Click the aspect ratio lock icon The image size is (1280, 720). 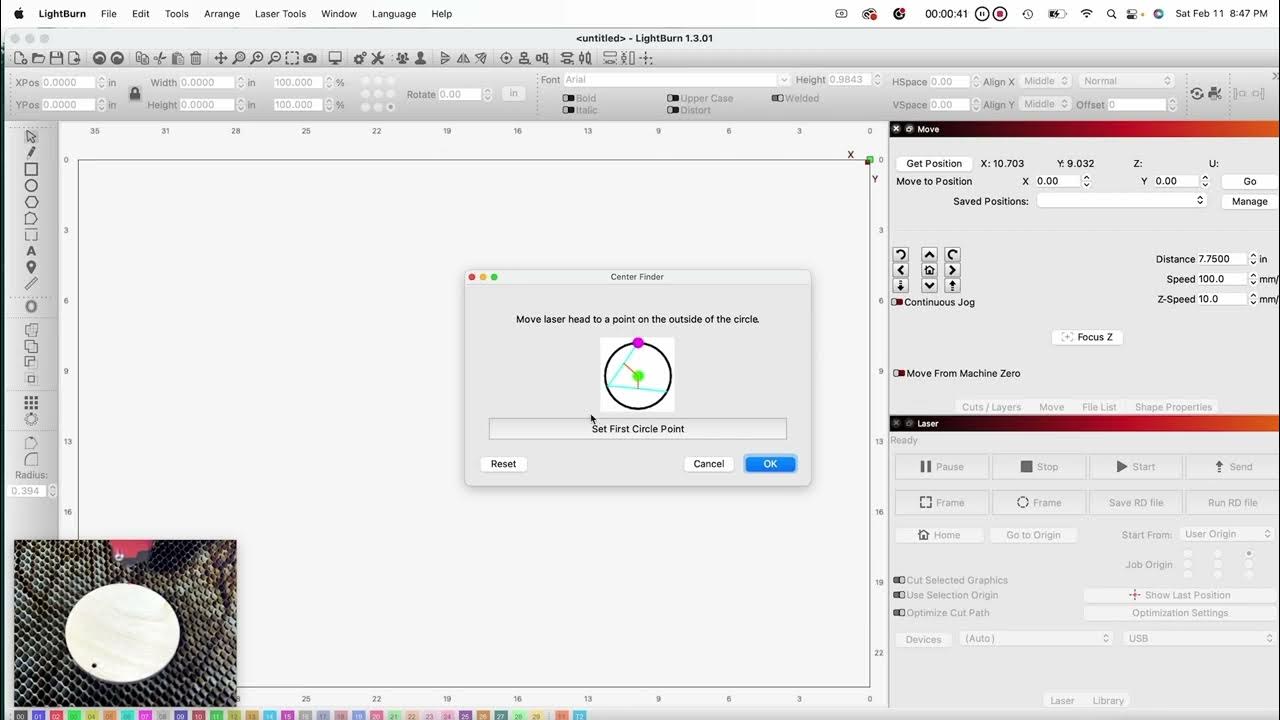click(x=135, y=93)
